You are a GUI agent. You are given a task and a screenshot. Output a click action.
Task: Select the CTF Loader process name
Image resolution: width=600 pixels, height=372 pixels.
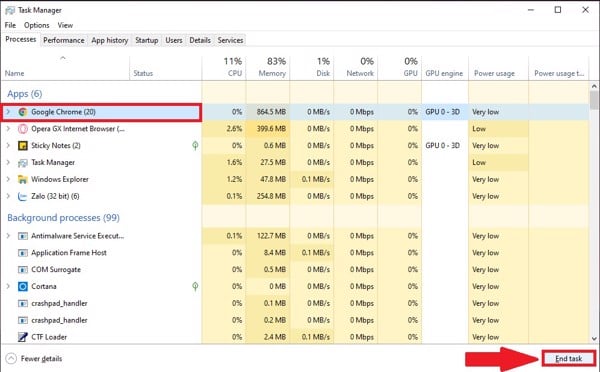coord(49,337)
